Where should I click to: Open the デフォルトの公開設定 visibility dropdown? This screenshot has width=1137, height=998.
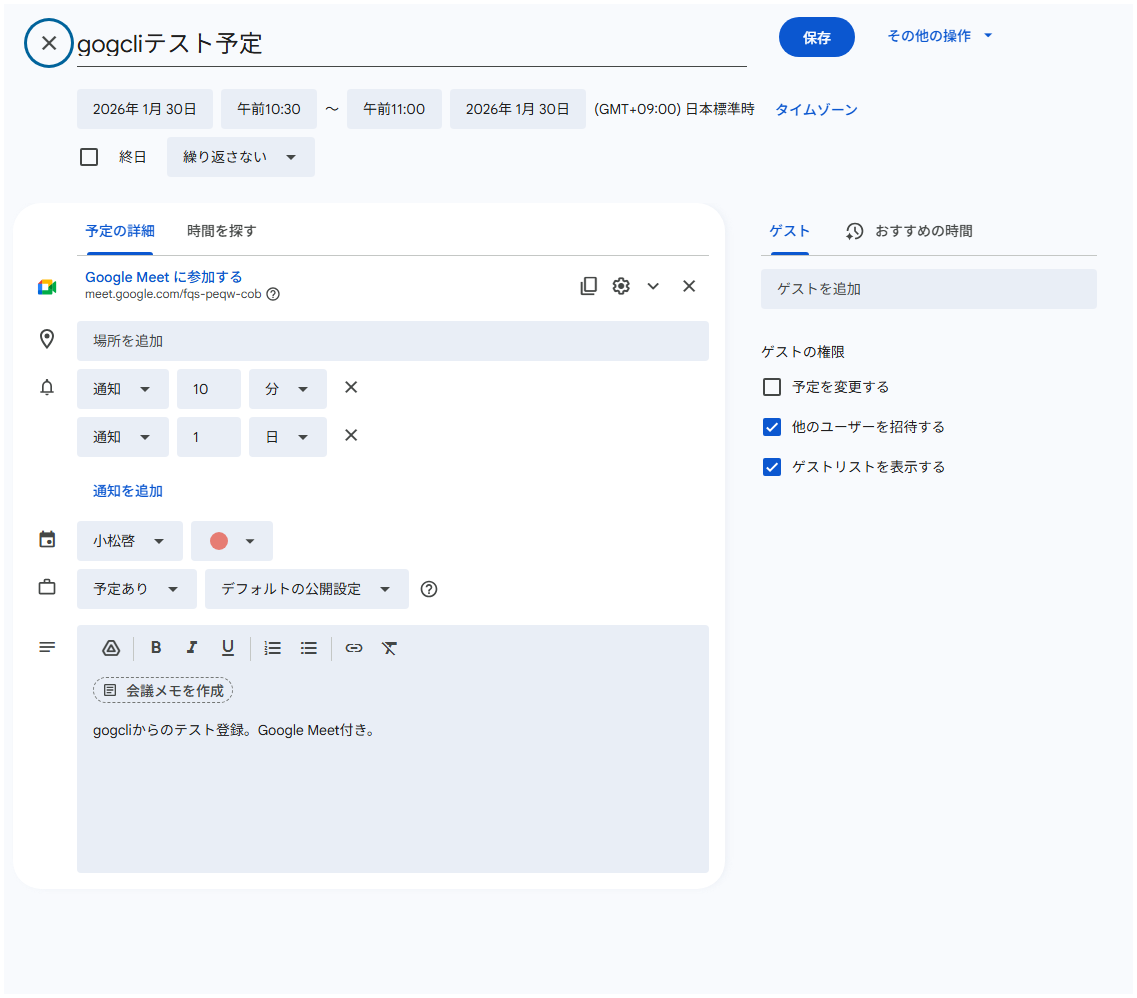coord(306,589)
